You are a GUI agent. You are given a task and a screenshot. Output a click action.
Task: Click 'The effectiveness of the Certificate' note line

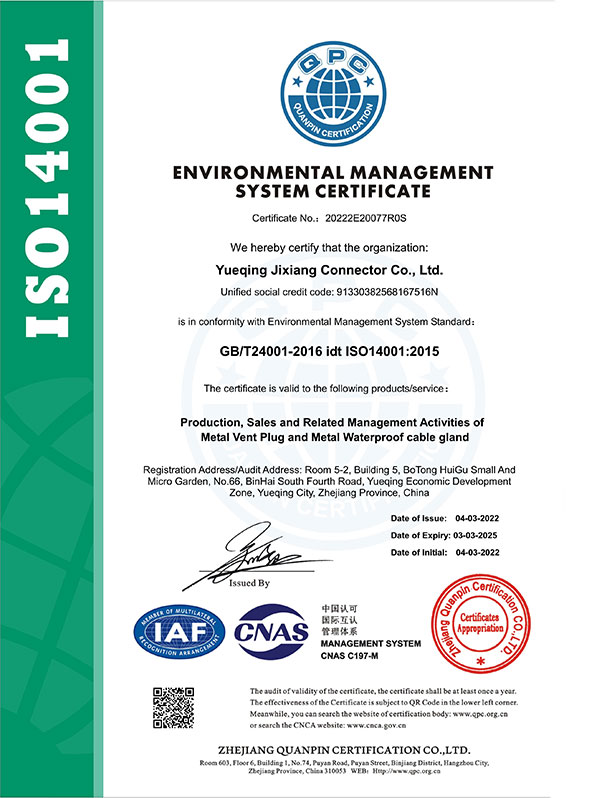(x=384, y=702)
